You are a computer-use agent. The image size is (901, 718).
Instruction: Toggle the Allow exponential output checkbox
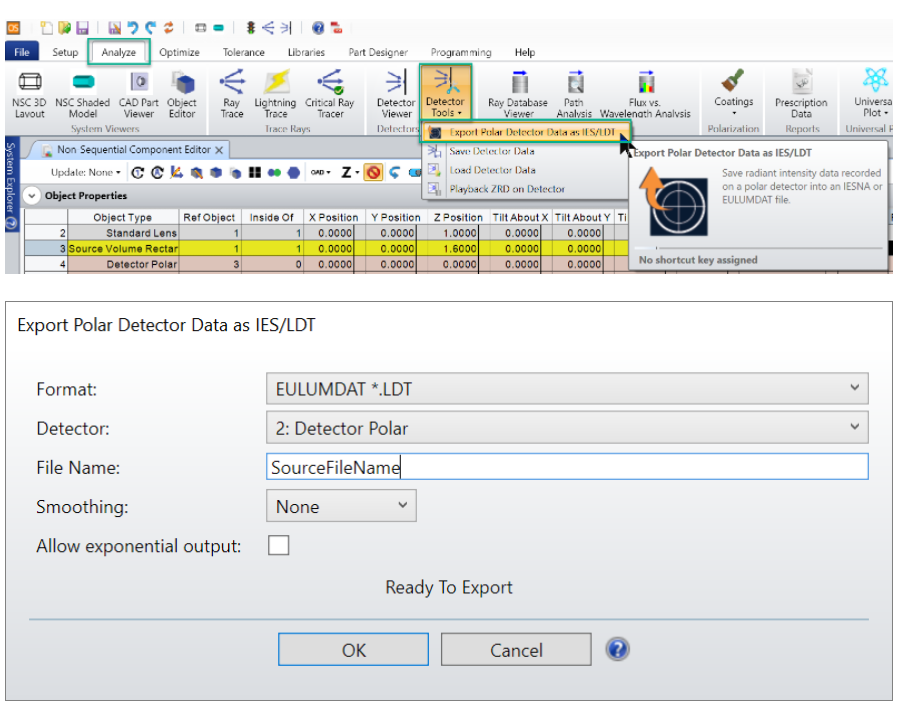(279, 546)
